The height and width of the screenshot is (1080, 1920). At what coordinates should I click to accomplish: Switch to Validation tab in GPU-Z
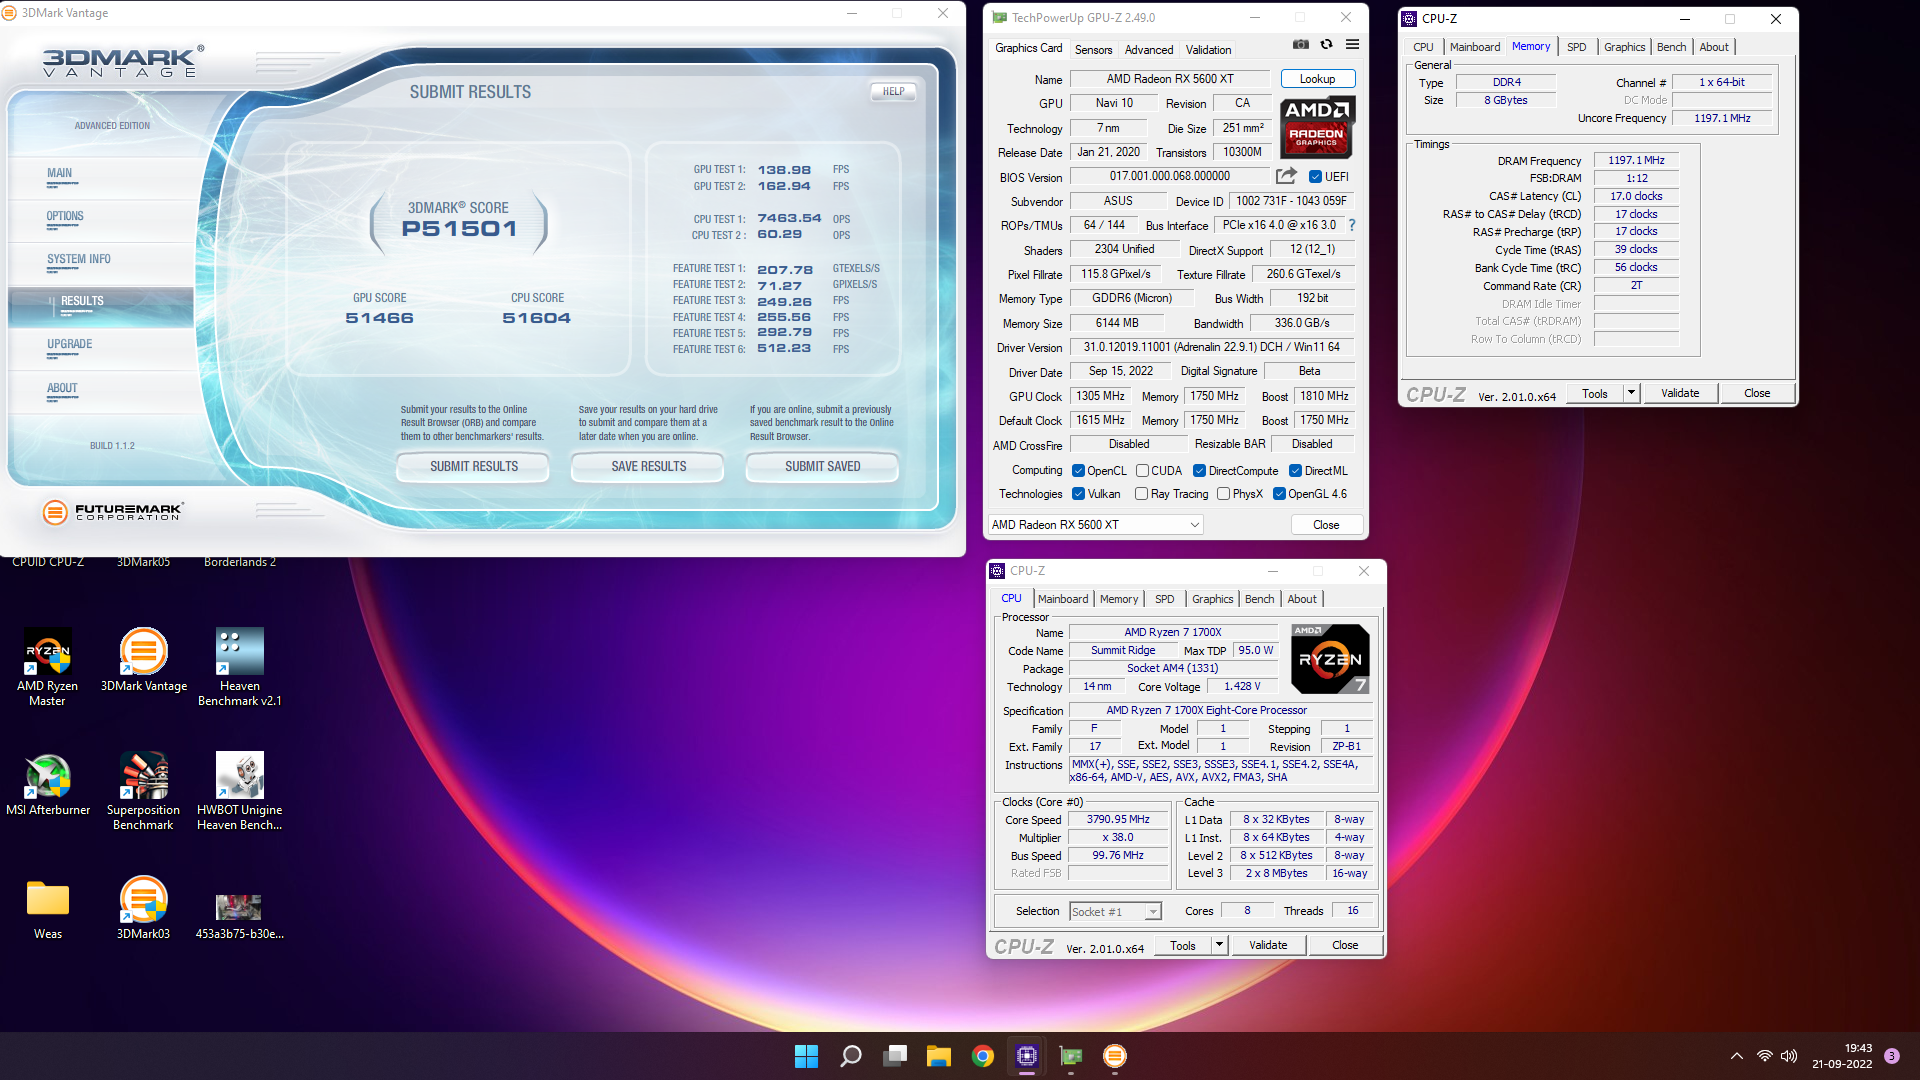click(x=1208, y=49)
